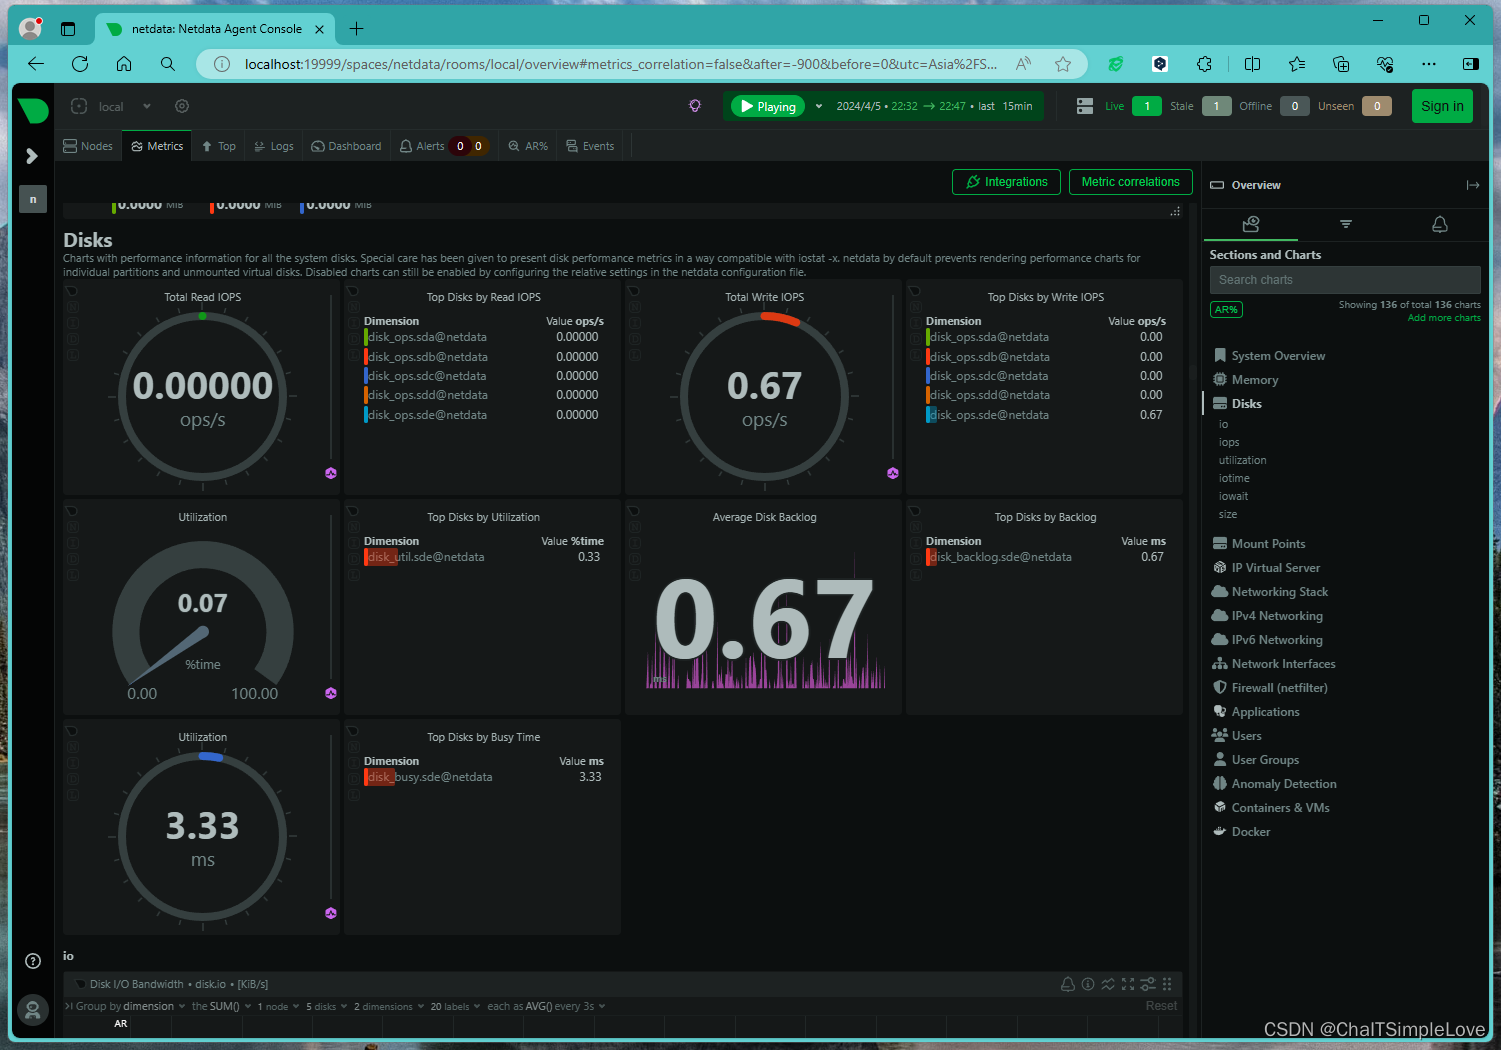1501x1050 pixels.
Task: Click the Total Read IOPS anomaly indicator icon
Action: click(x=331, y=473)
